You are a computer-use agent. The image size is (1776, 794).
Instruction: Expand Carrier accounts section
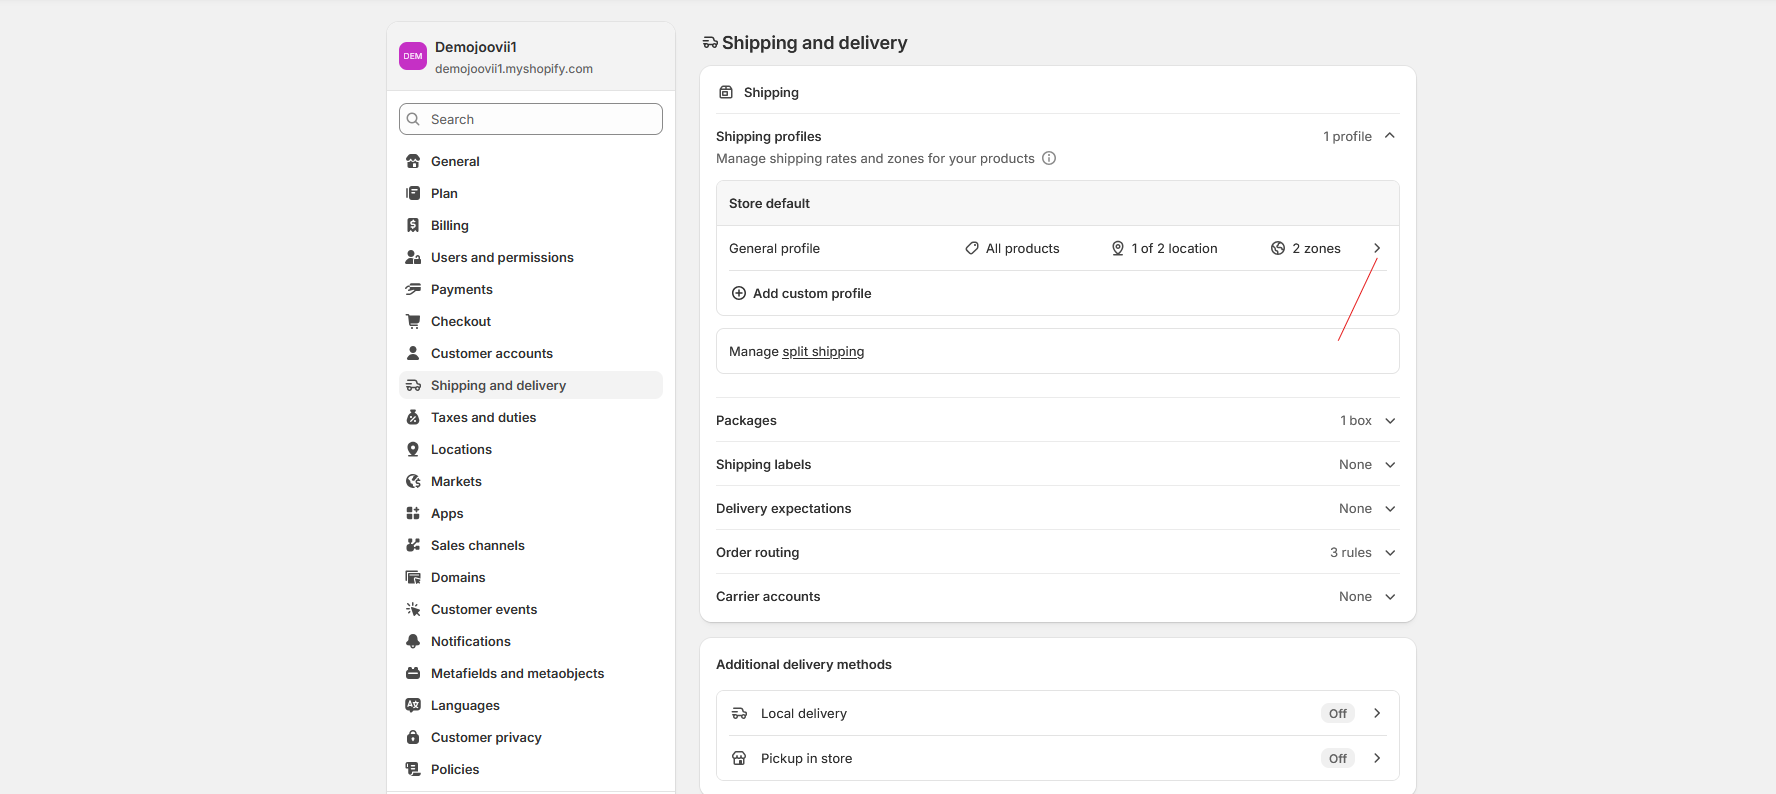[x=1389, y=597]
